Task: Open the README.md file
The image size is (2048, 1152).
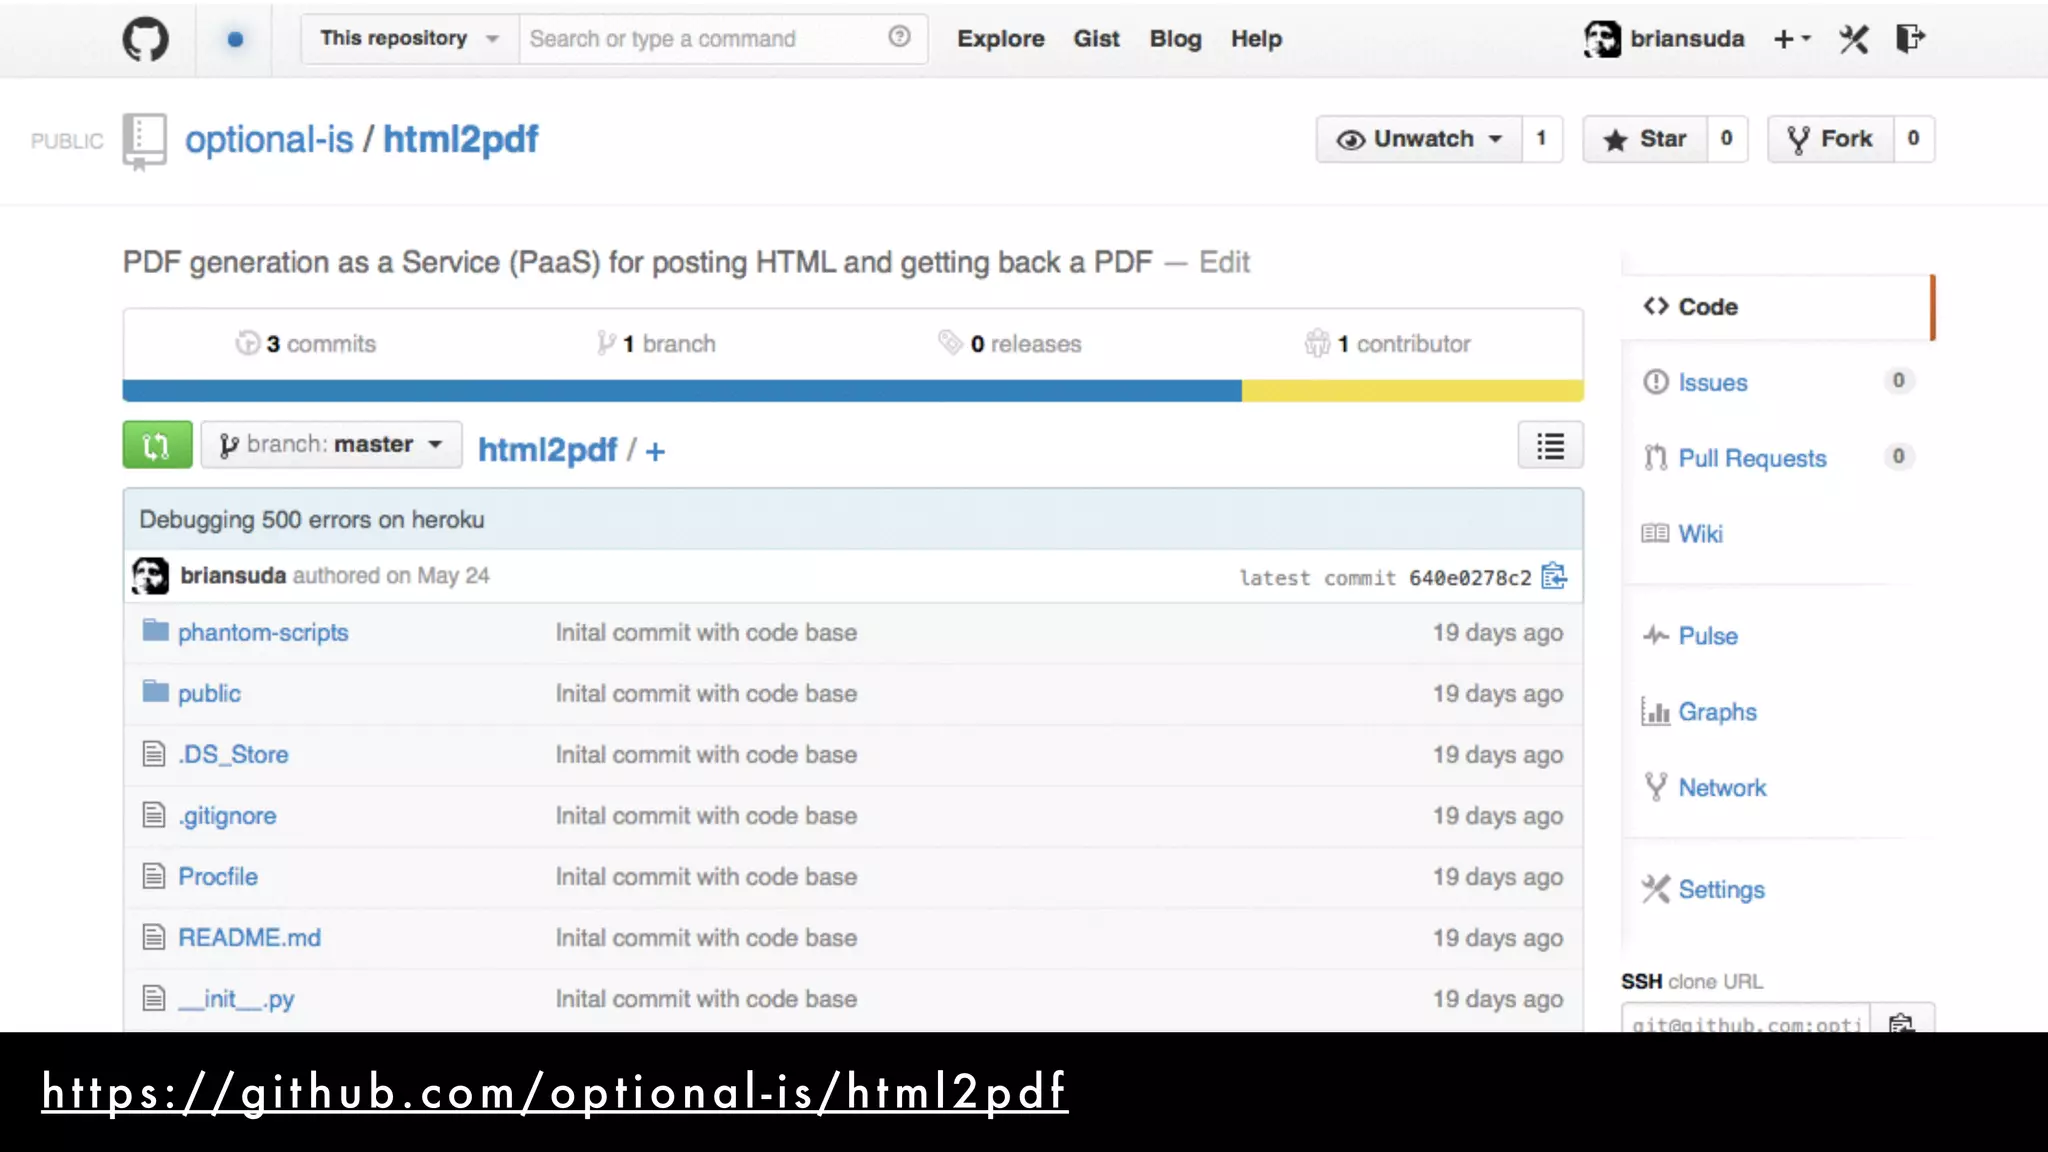Action: click(x=249, y=937)
